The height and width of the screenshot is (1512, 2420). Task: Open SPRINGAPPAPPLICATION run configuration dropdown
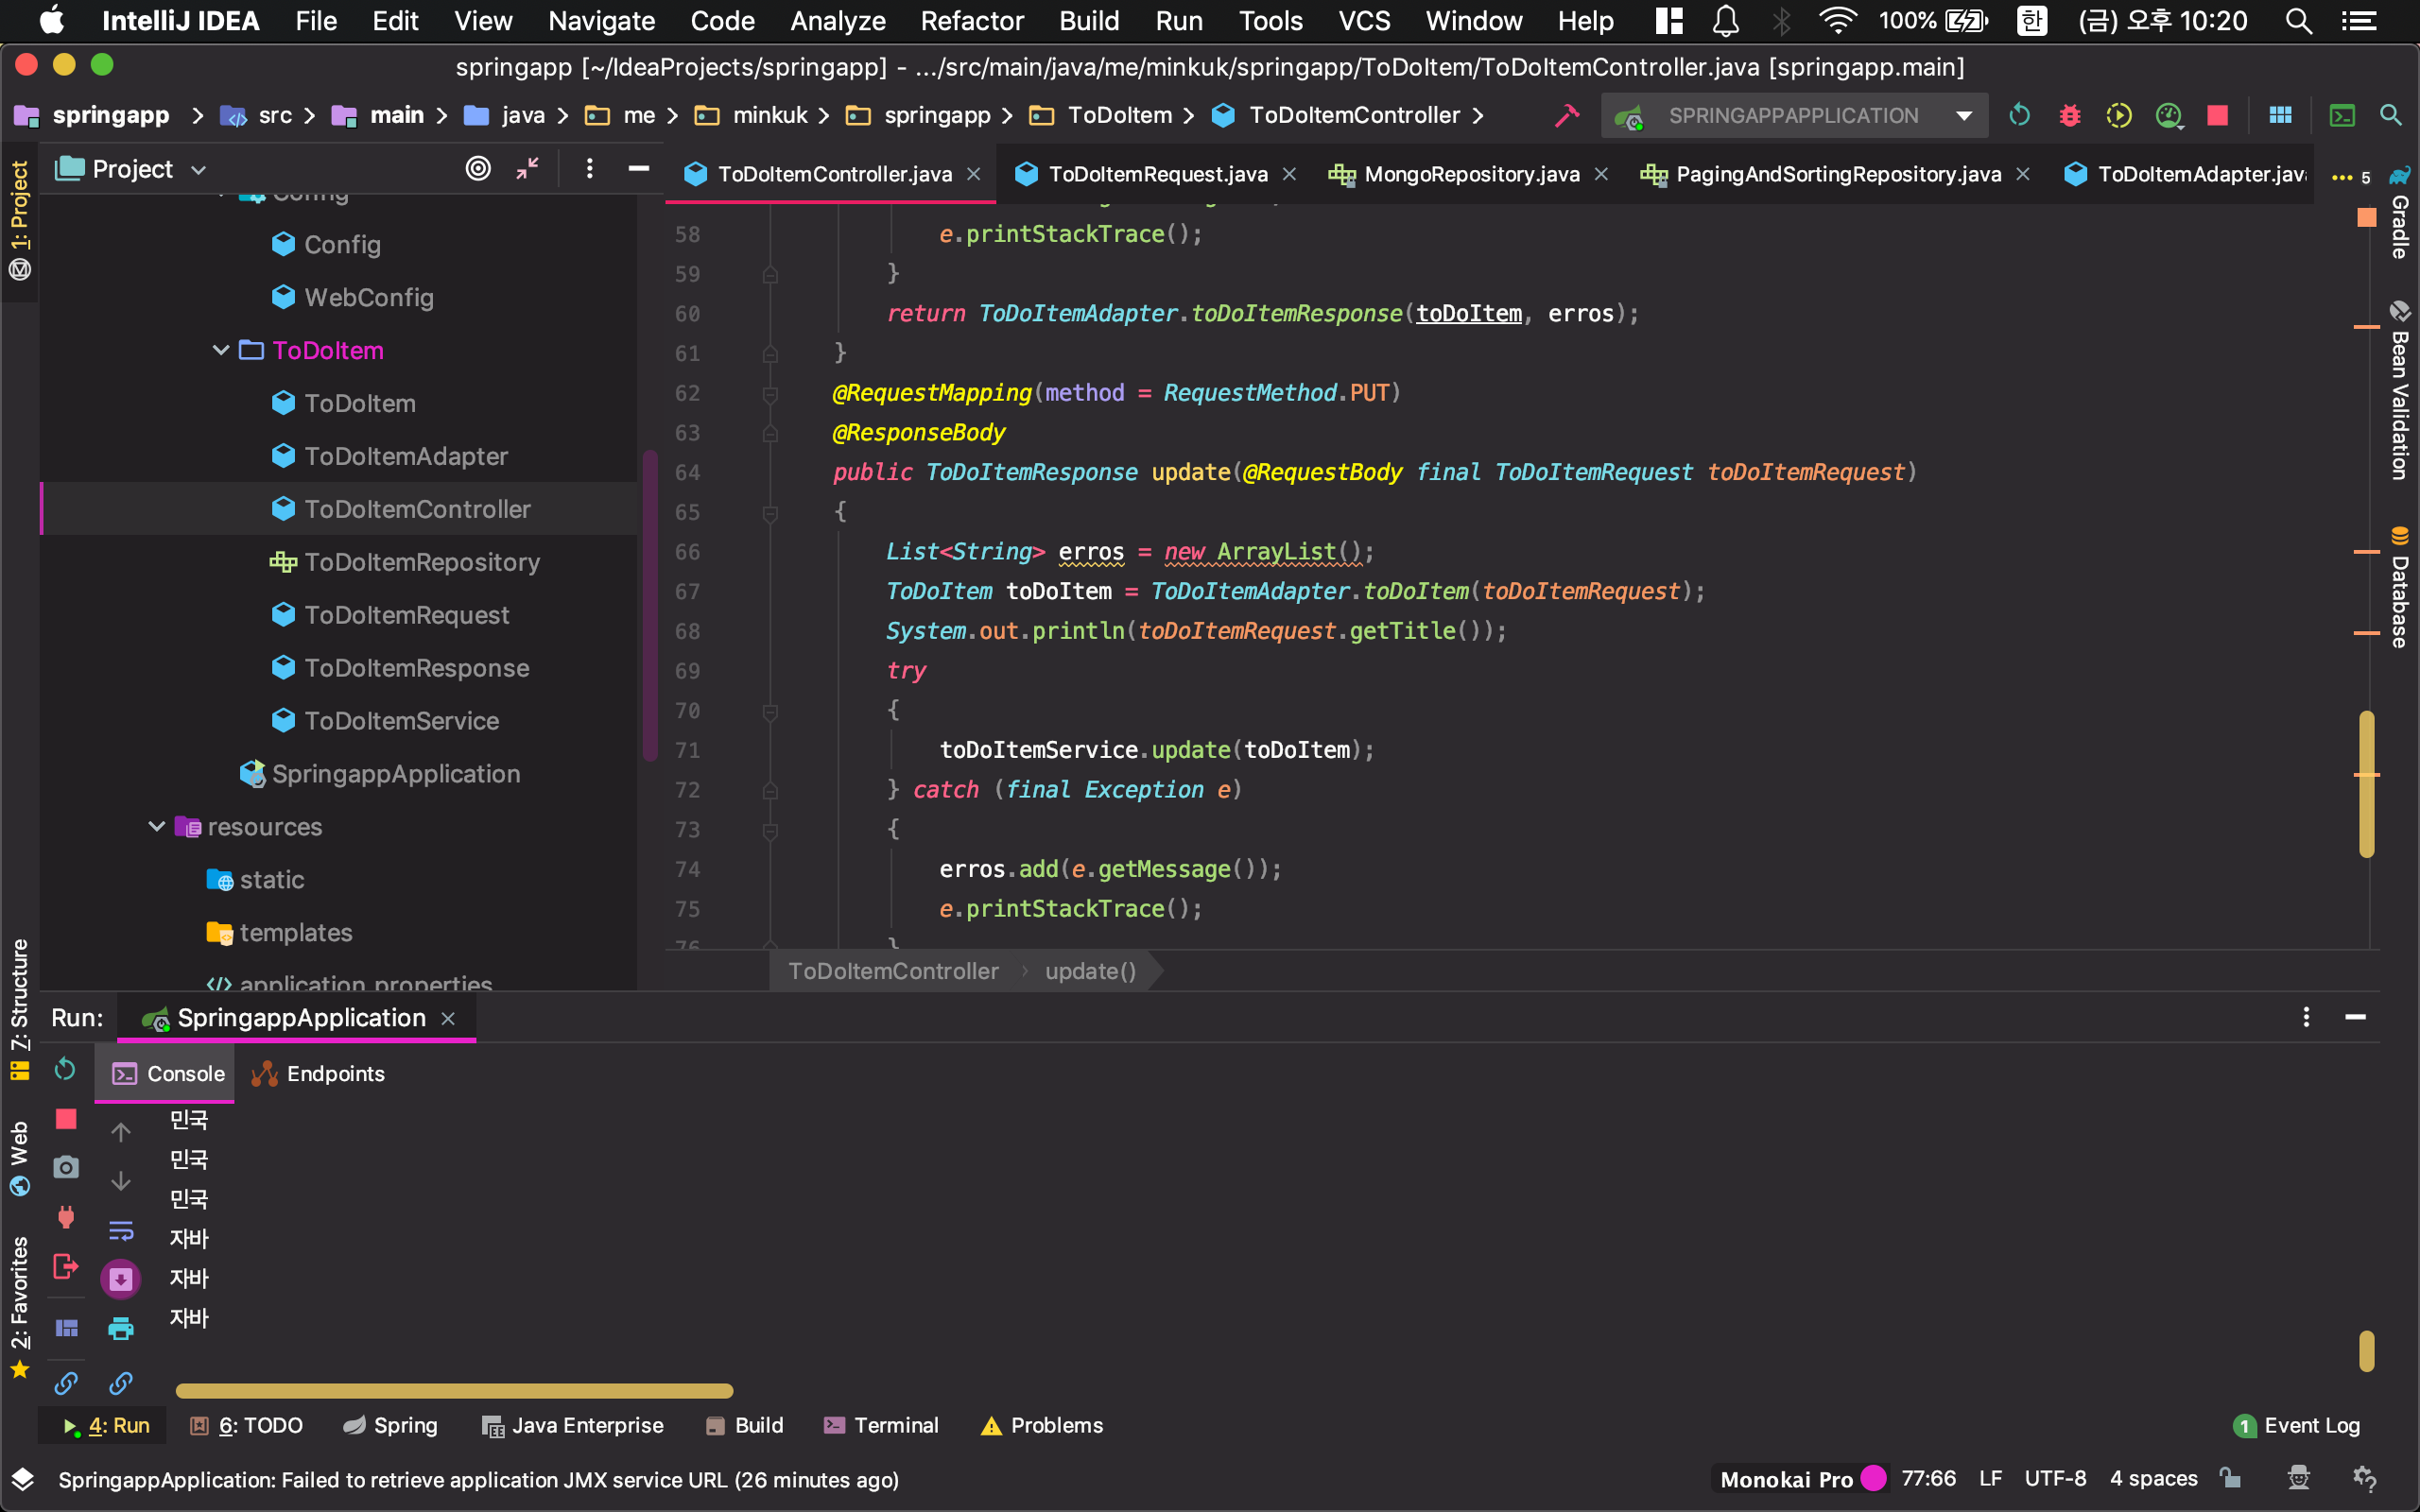point(1793,116)
